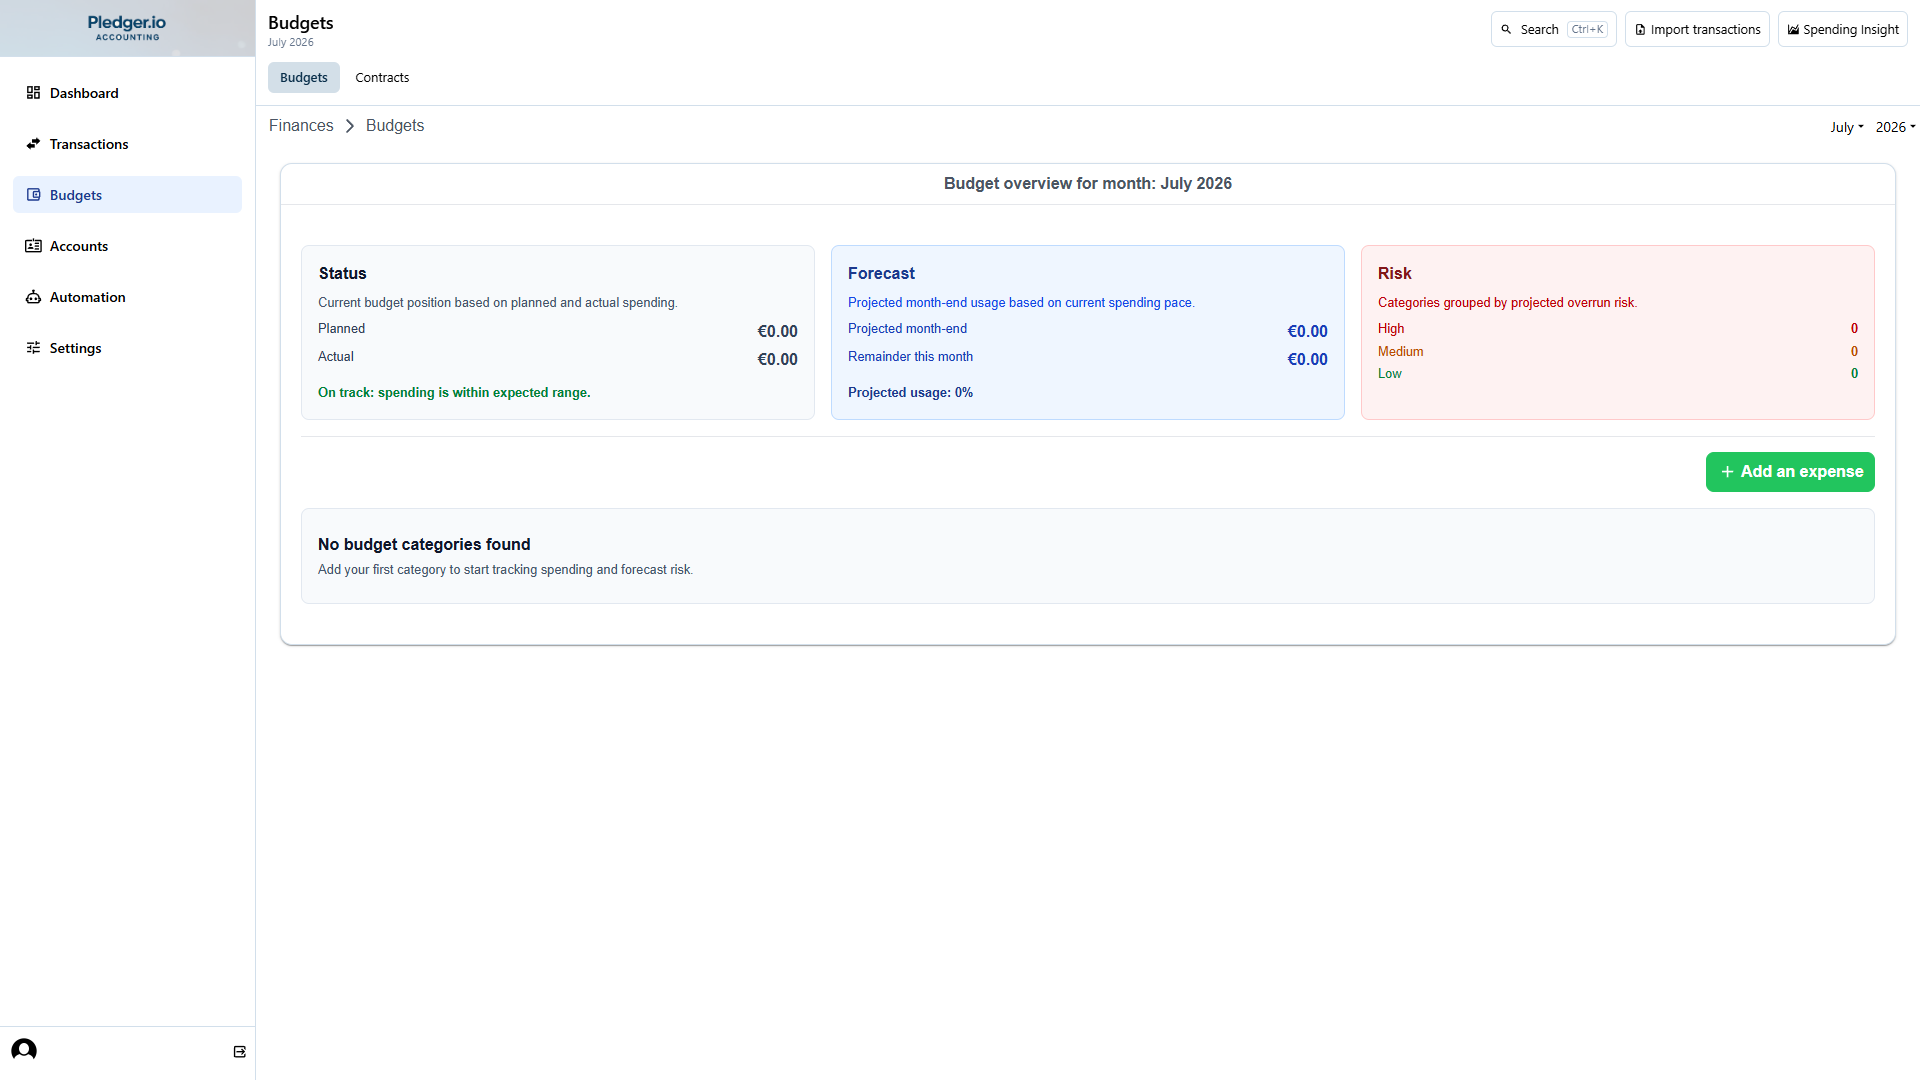This screenshot has width=1920, height=1080.
Task: Open the user profile avatar icon
Action: [x=24, y=1050]
